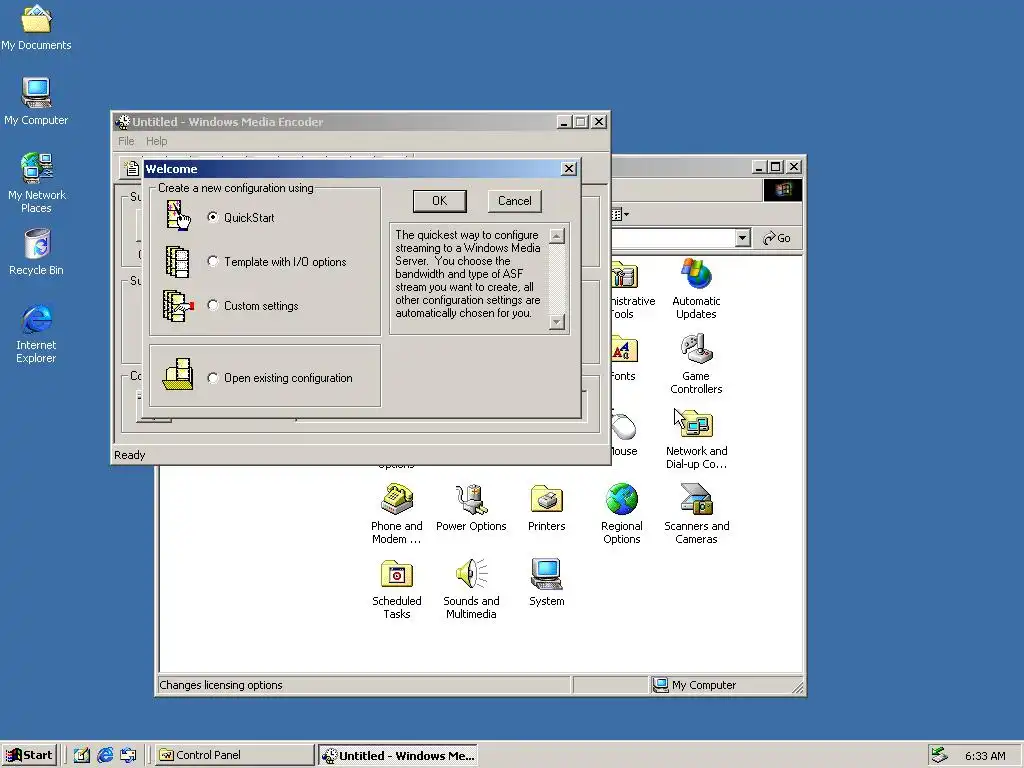
Task: Open System in Control Panel
Action: [547, 583]
